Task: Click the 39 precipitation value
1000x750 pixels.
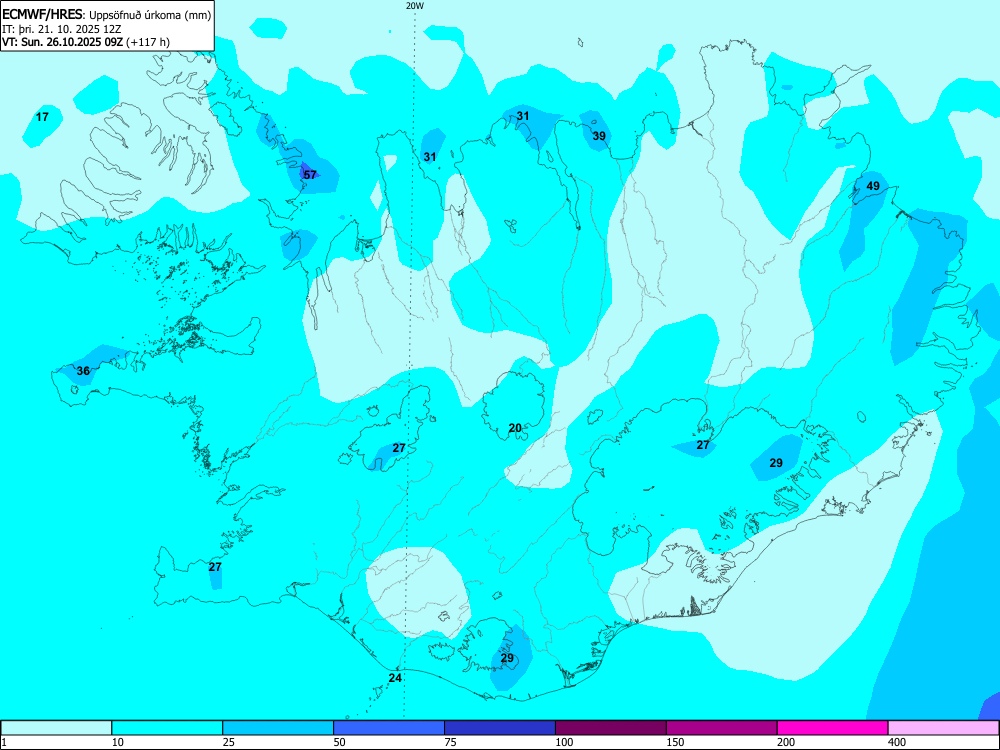Action: (599, 136)
